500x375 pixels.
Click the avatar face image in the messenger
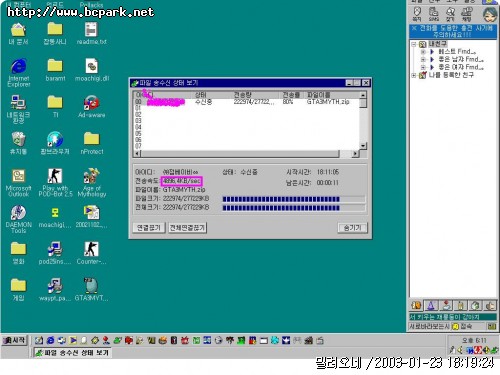coord(490,14)
